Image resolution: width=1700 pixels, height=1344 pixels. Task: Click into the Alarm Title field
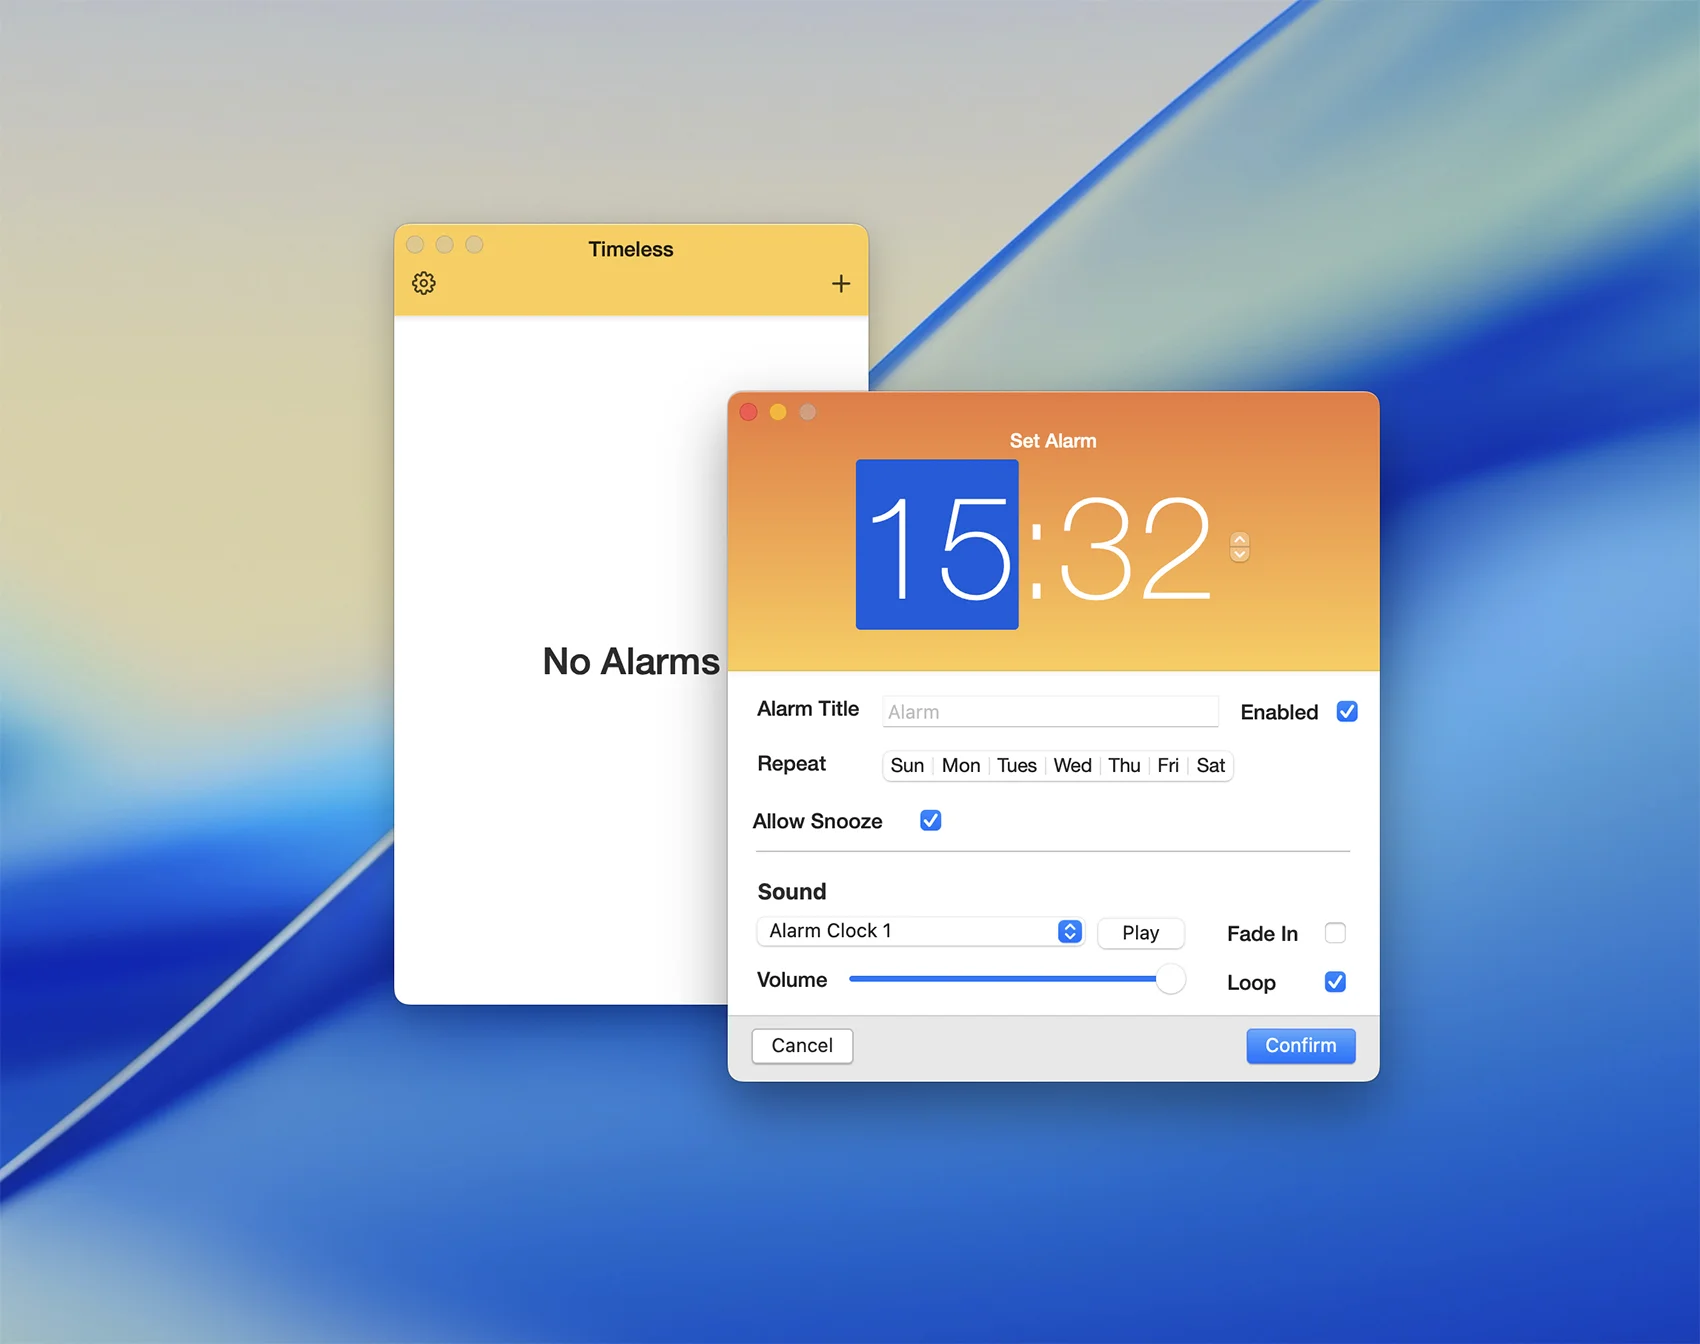coord(1050,712)
